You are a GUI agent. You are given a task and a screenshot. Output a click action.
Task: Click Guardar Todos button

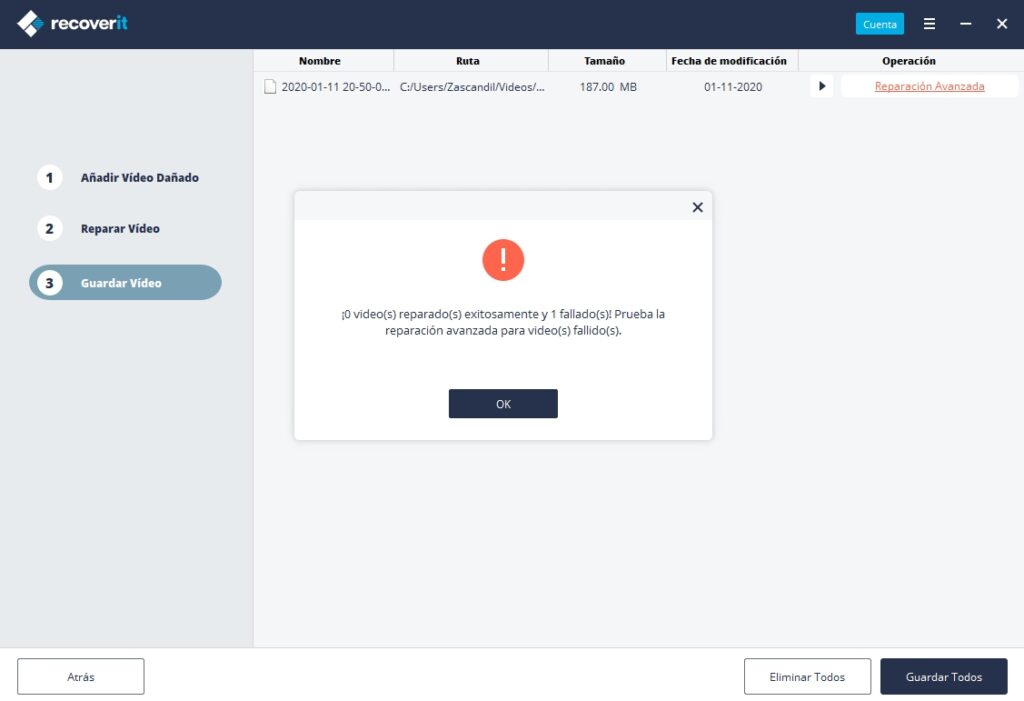point(943,677)
